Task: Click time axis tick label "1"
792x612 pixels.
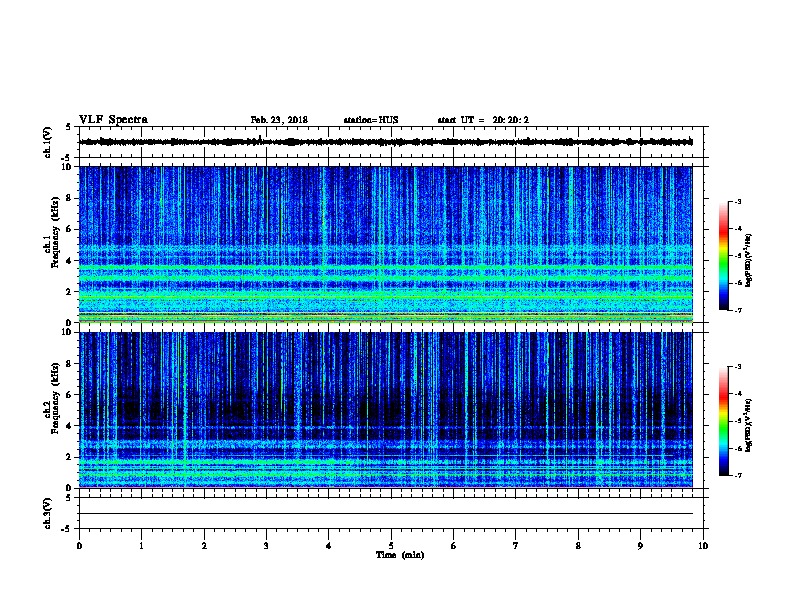Action: [141, 546]
